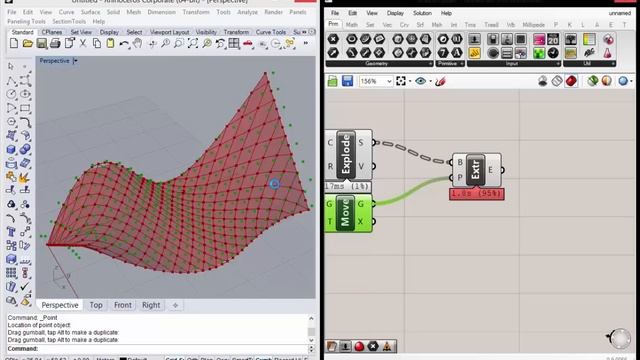640x360 pixels.
Task: Open the Solution menu in Grasshopper
Action: pos(422,13)
